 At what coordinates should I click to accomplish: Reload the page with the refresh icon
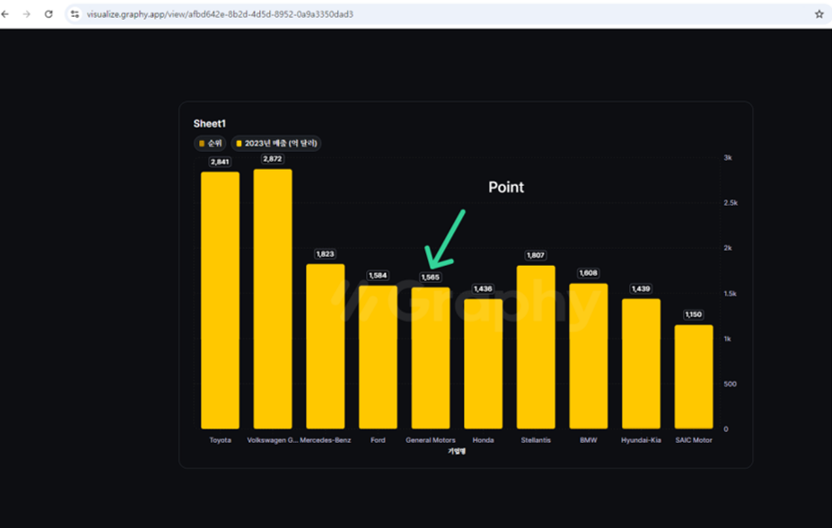point(48,14)
